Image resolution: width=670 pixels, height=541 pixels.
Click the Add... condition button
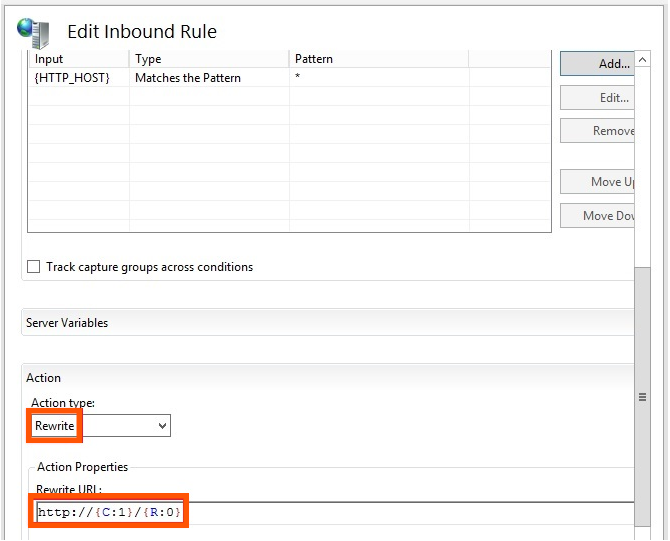(597, 64)
